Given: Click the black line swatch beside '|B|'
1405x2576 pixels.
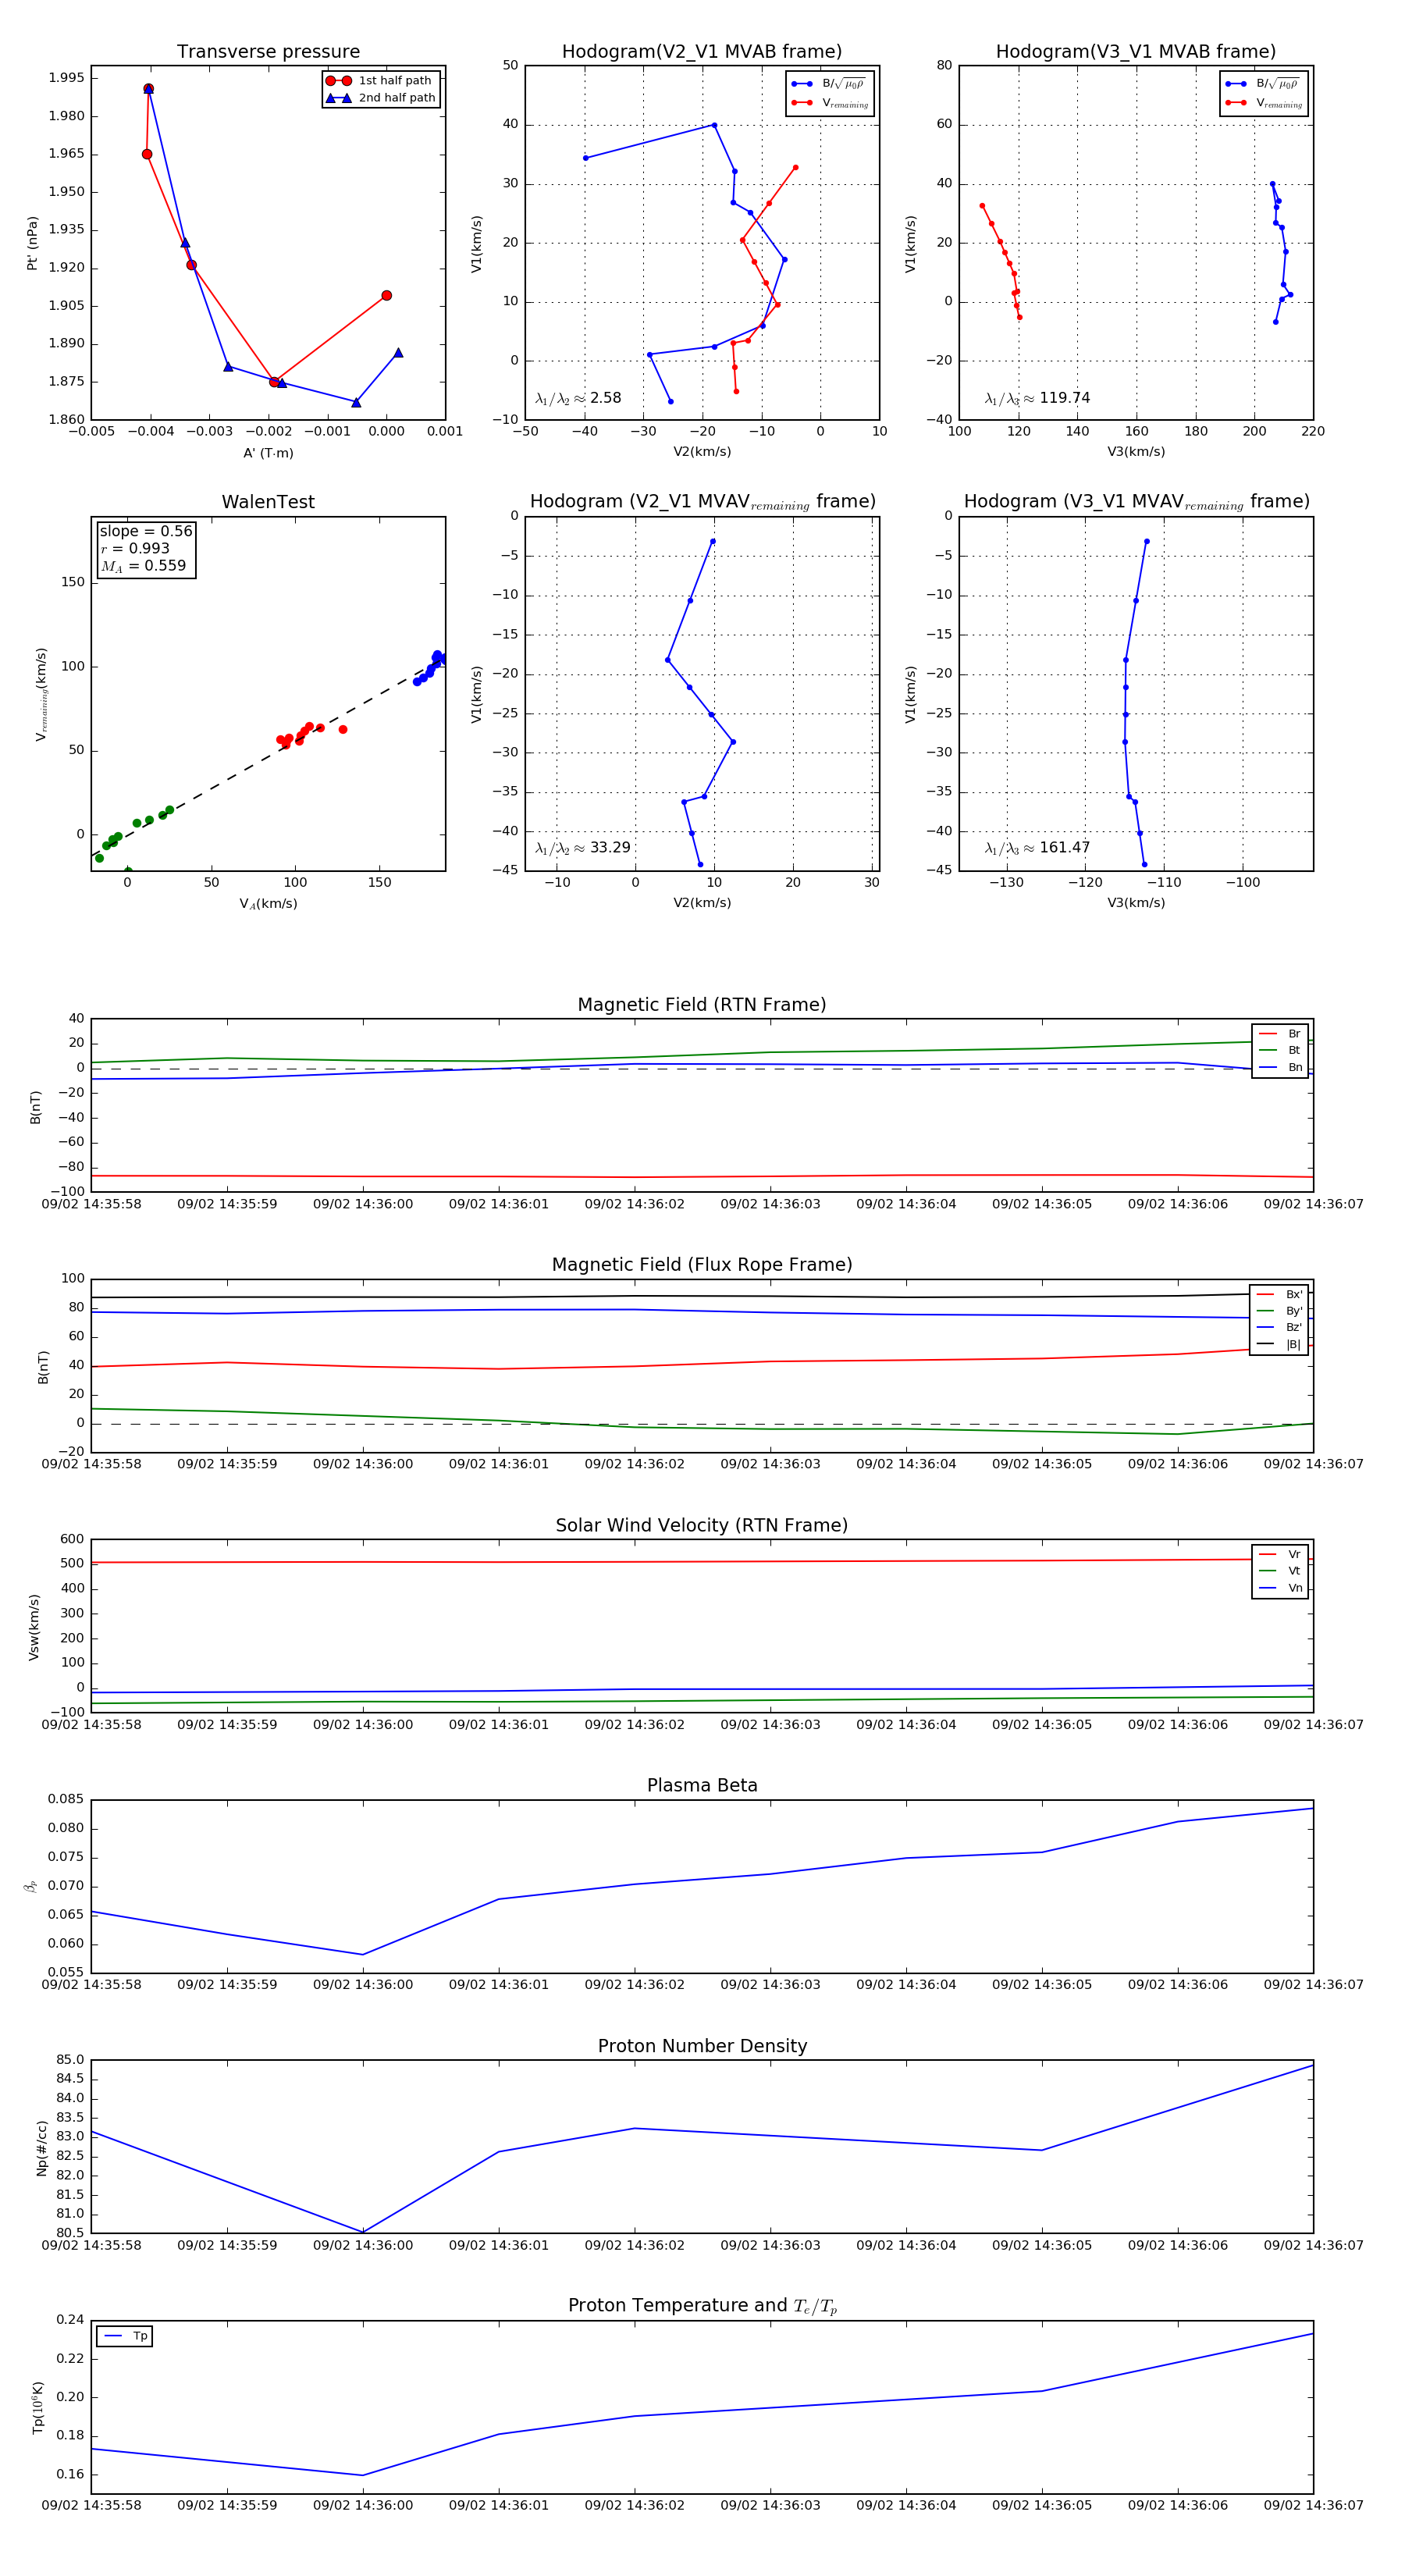Looking at the screenshot, I should point(1266,1345).
